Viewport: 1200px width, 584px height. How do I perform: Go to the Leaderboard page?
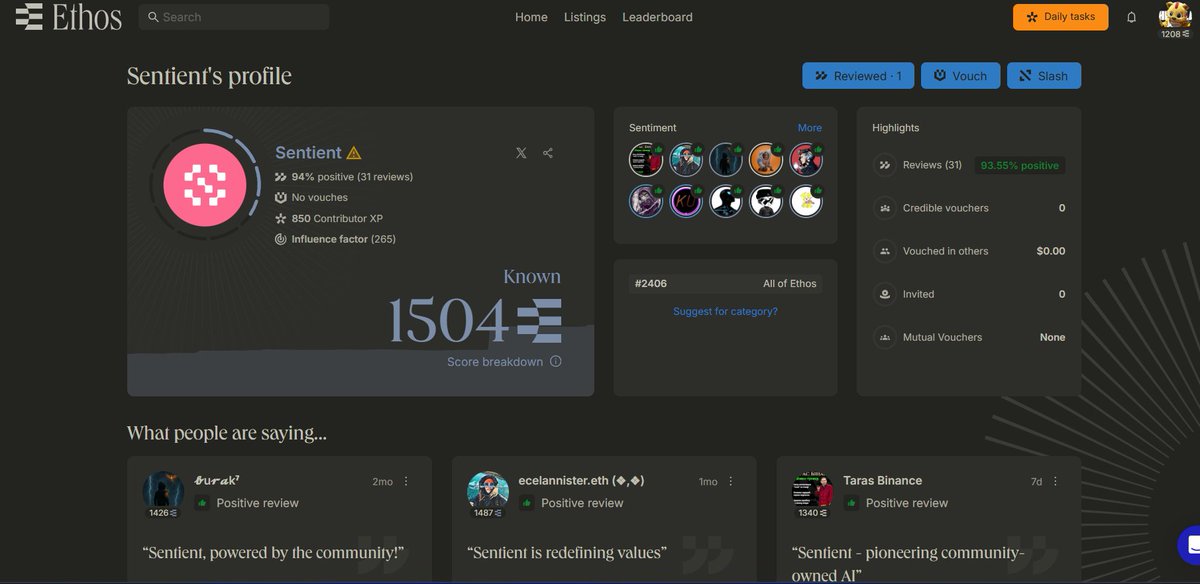tap(657, 17)
